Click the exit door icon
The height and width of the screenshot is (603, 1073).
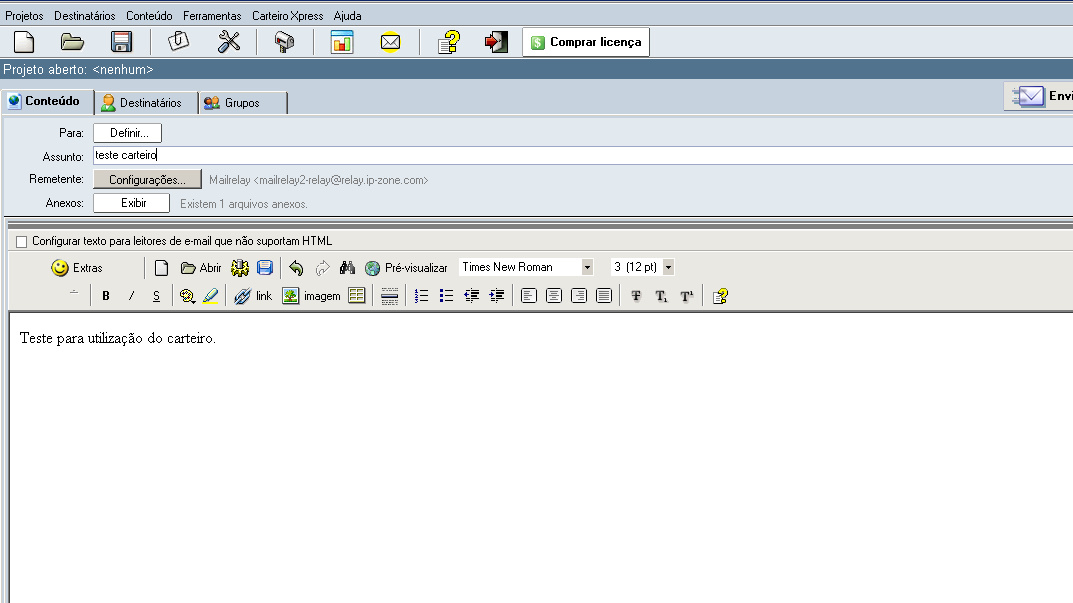[x=496, y=42]
